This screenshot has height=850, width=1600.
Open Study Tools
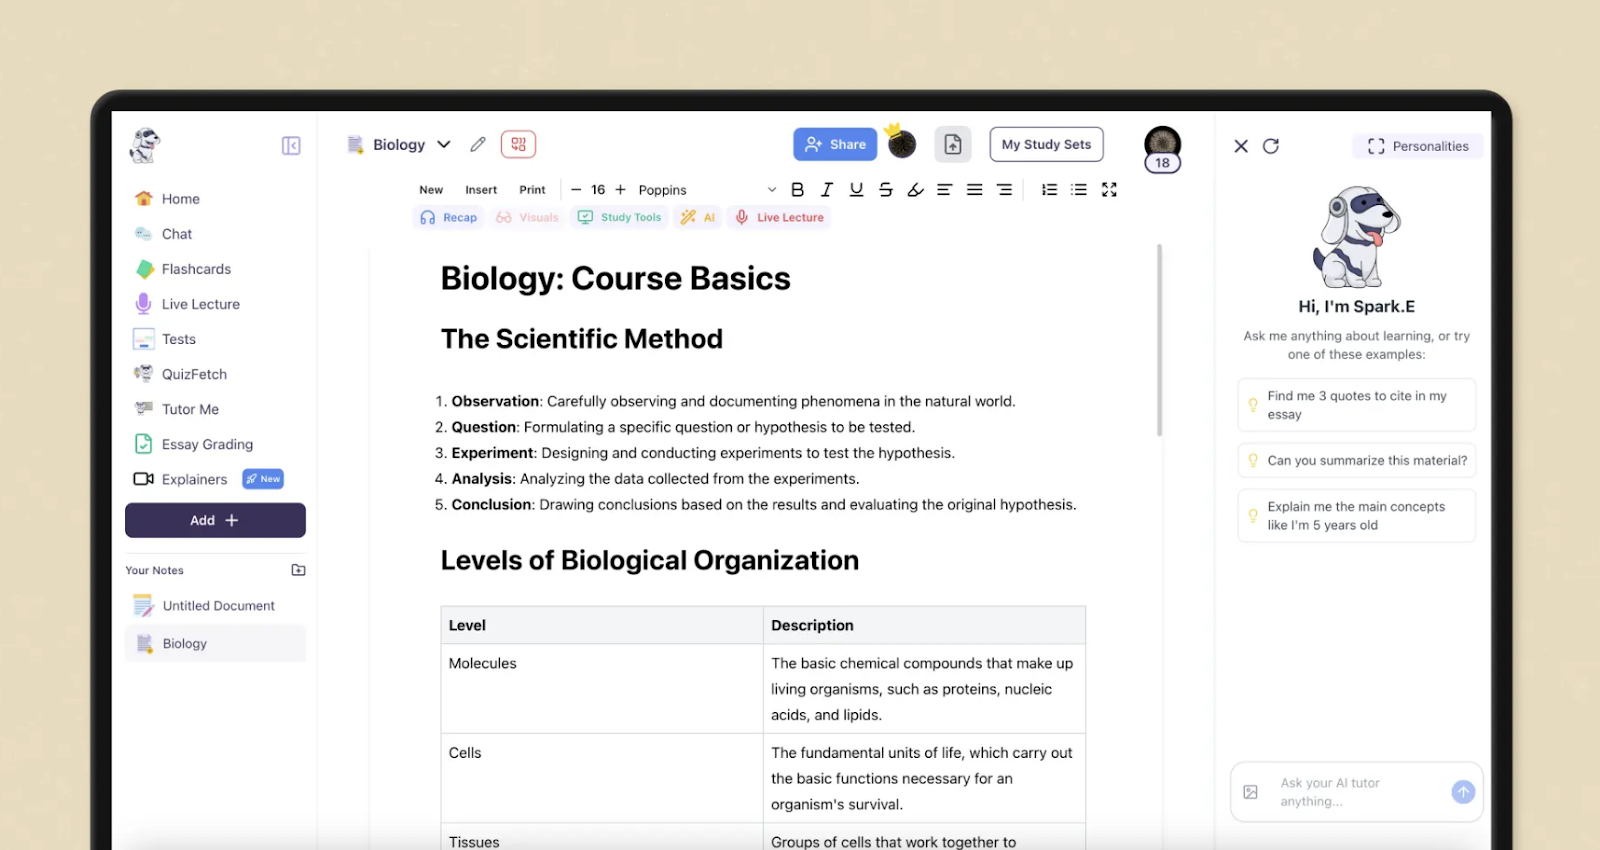pos(620,217)
